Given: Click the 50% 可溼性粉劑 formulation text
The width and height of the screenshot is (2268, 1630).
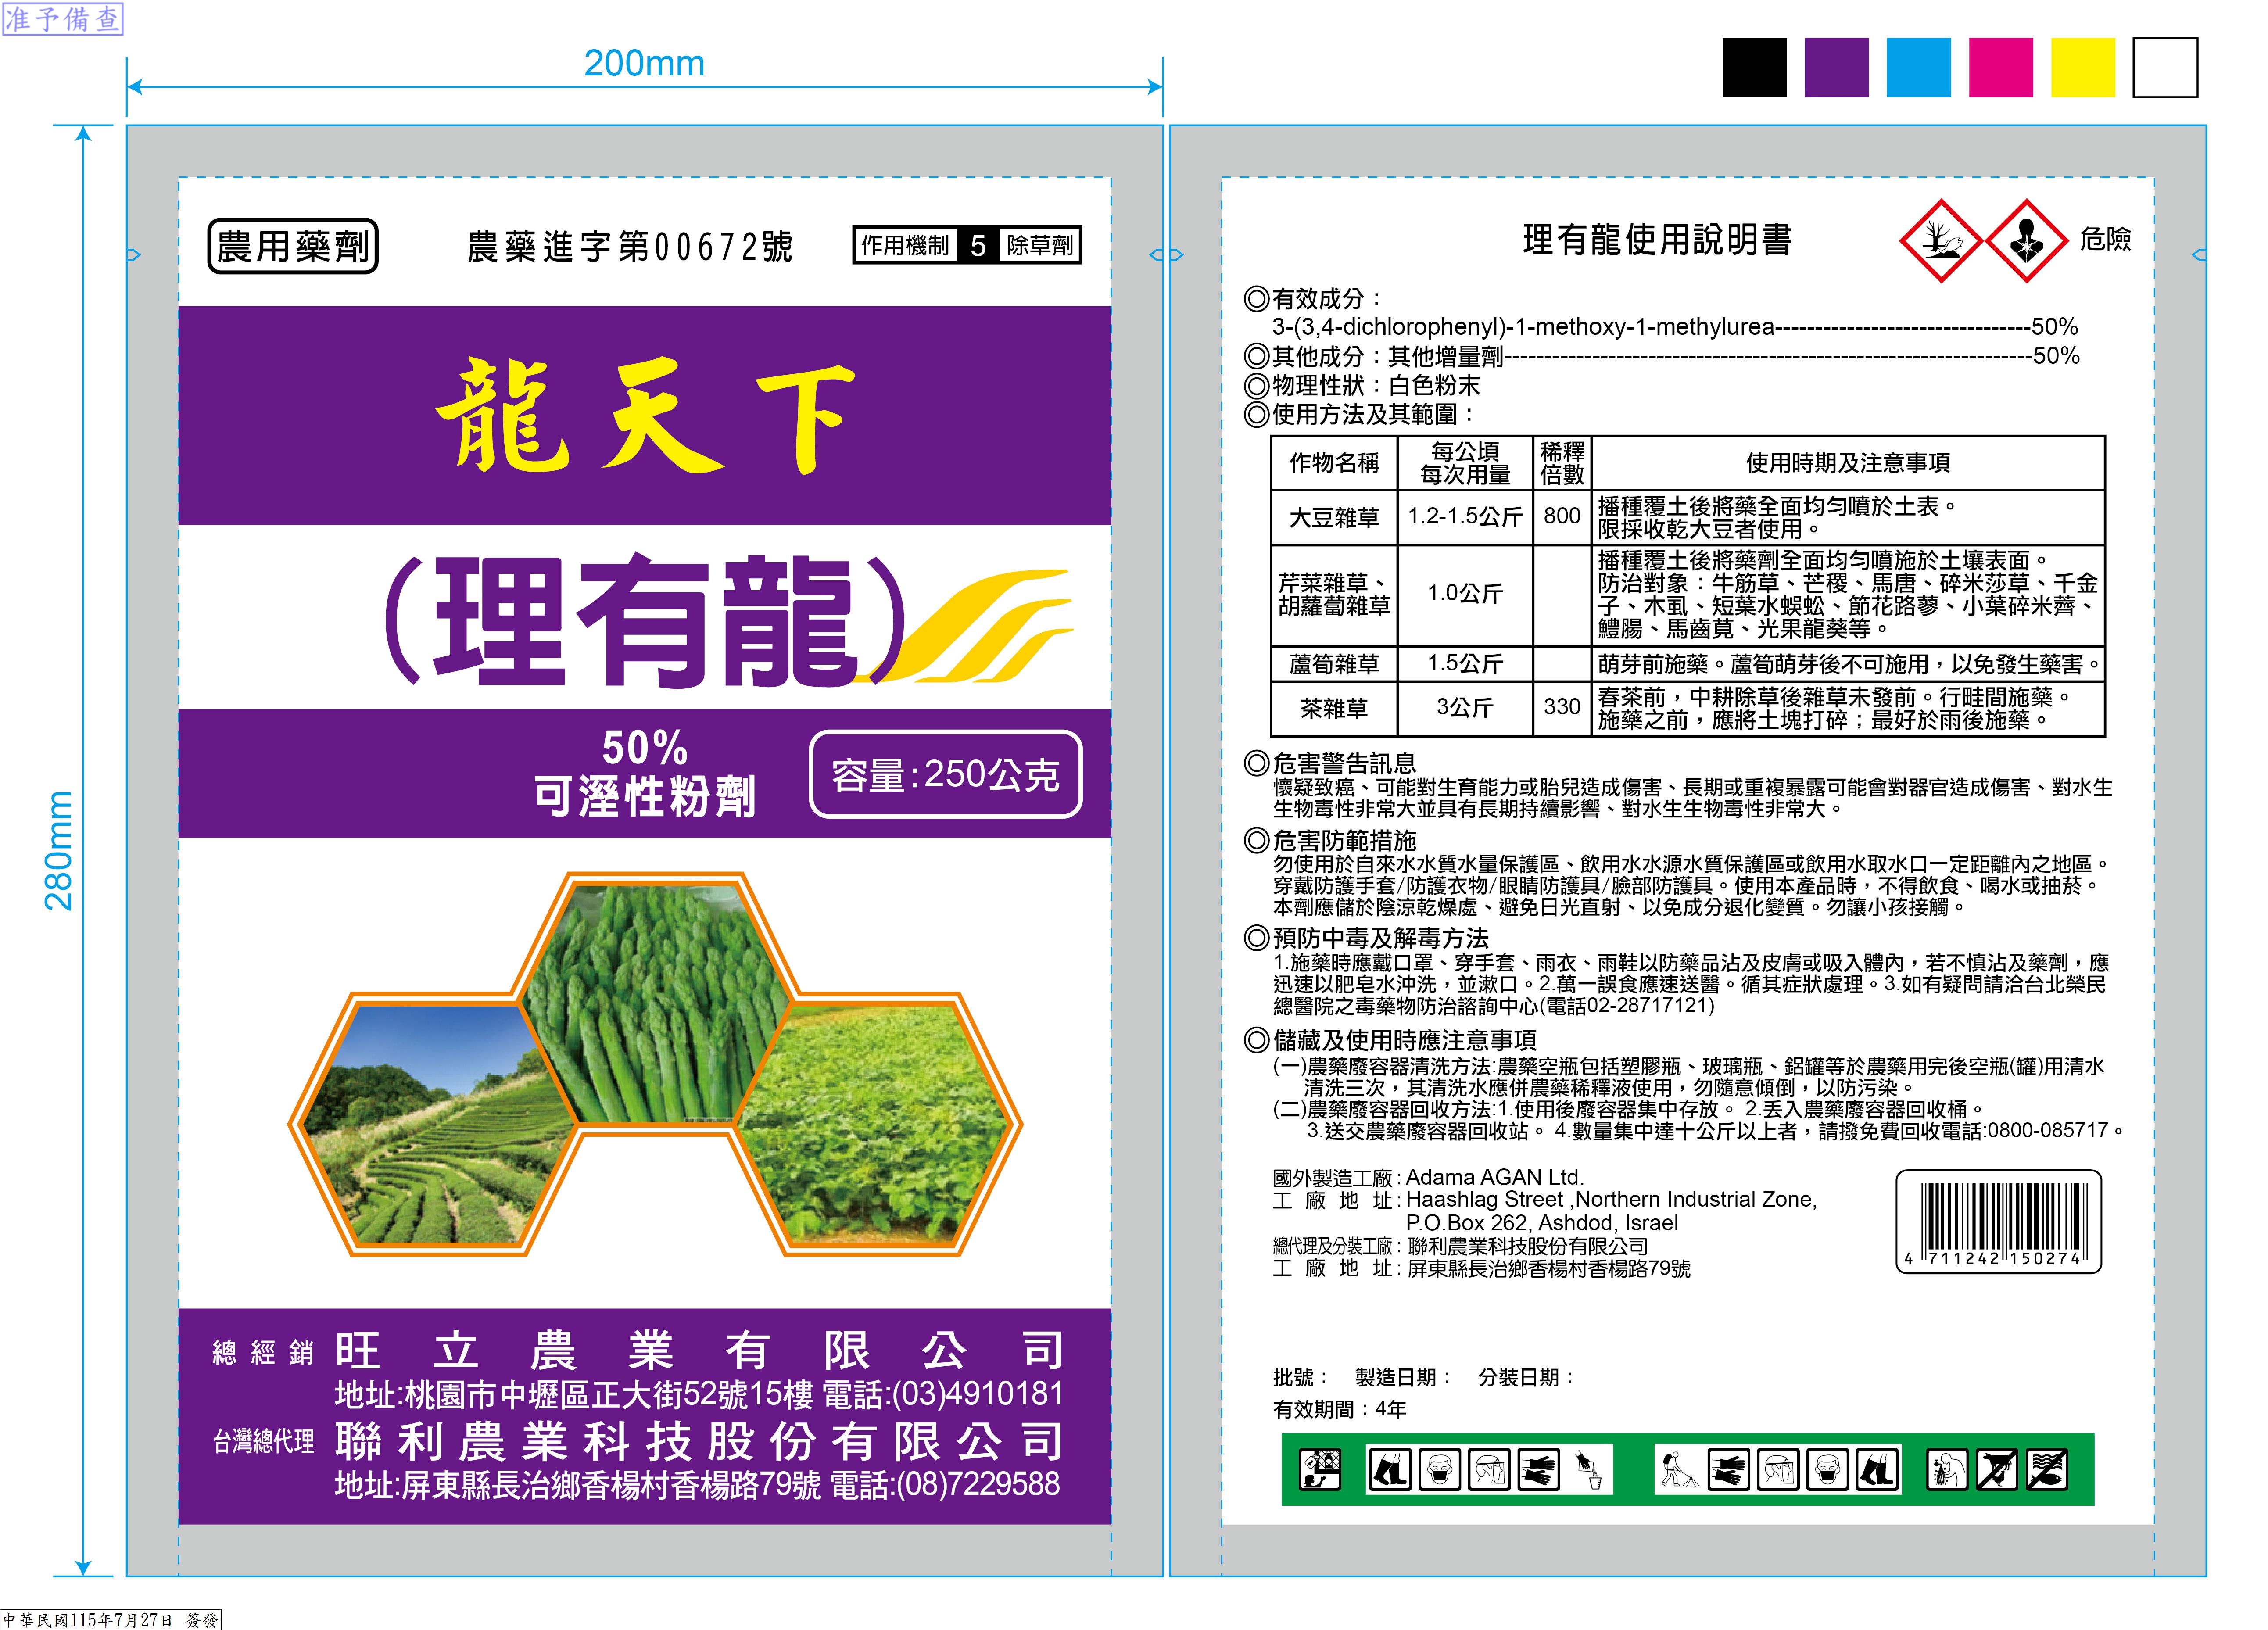Looking at the screenshot, I should point(645,773).
